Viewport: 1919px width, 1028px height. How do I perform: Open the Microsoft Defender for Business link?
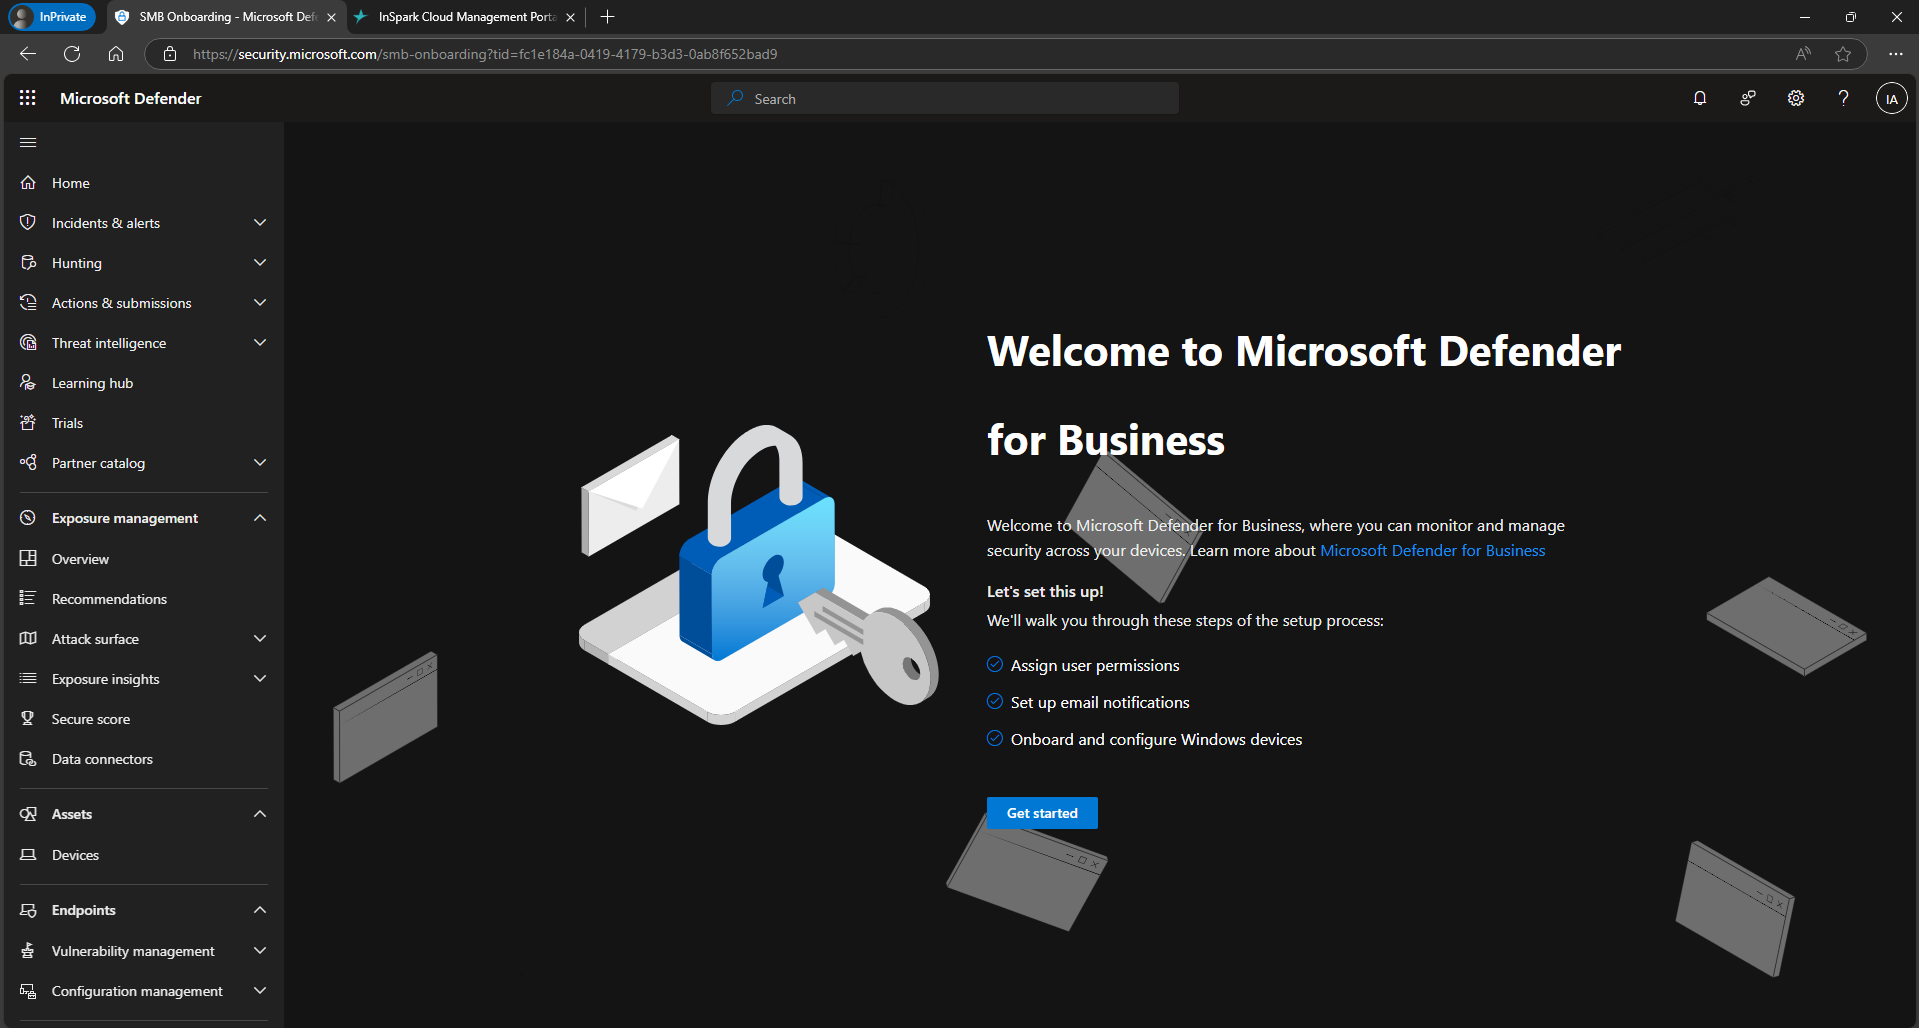(x=1432, y=550)
